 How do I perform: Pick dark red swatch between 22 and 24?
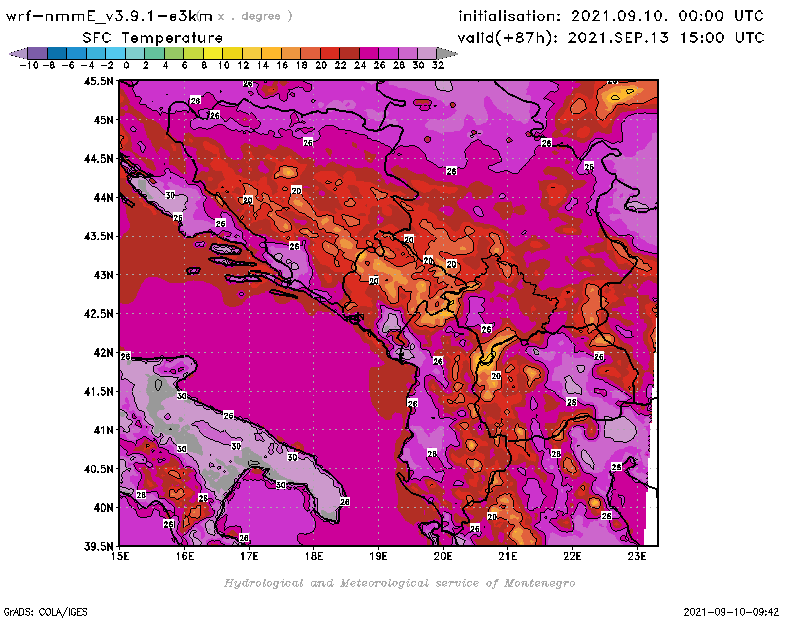(x=349, y=53)
